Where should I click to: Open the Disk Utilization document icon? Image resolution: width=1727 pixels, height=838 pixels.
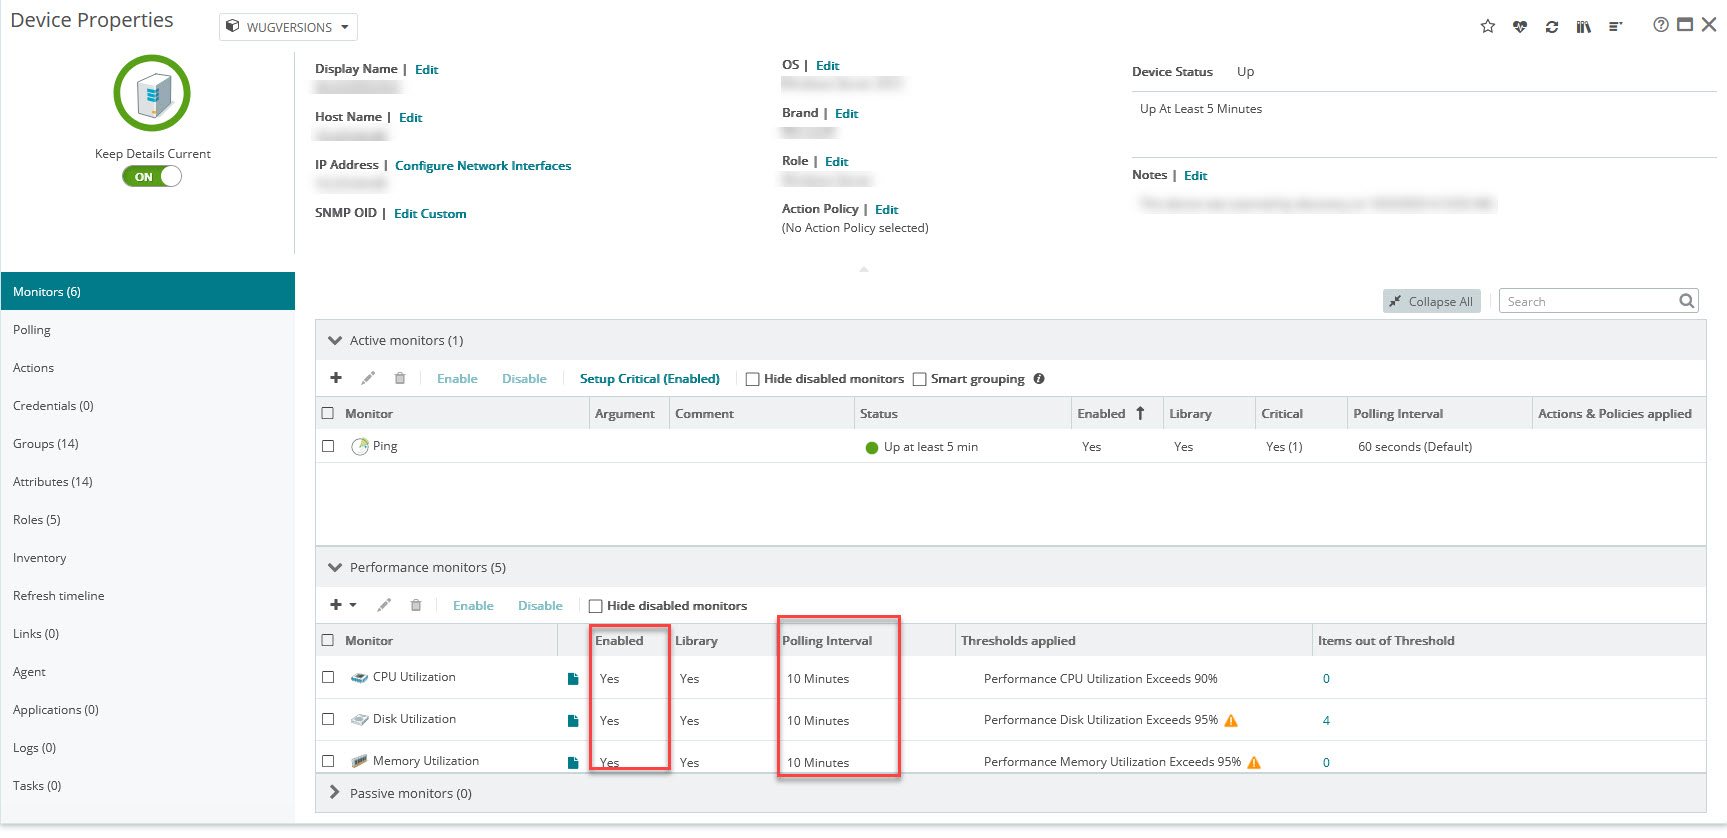pyautogui.click(x=573, y=721)
